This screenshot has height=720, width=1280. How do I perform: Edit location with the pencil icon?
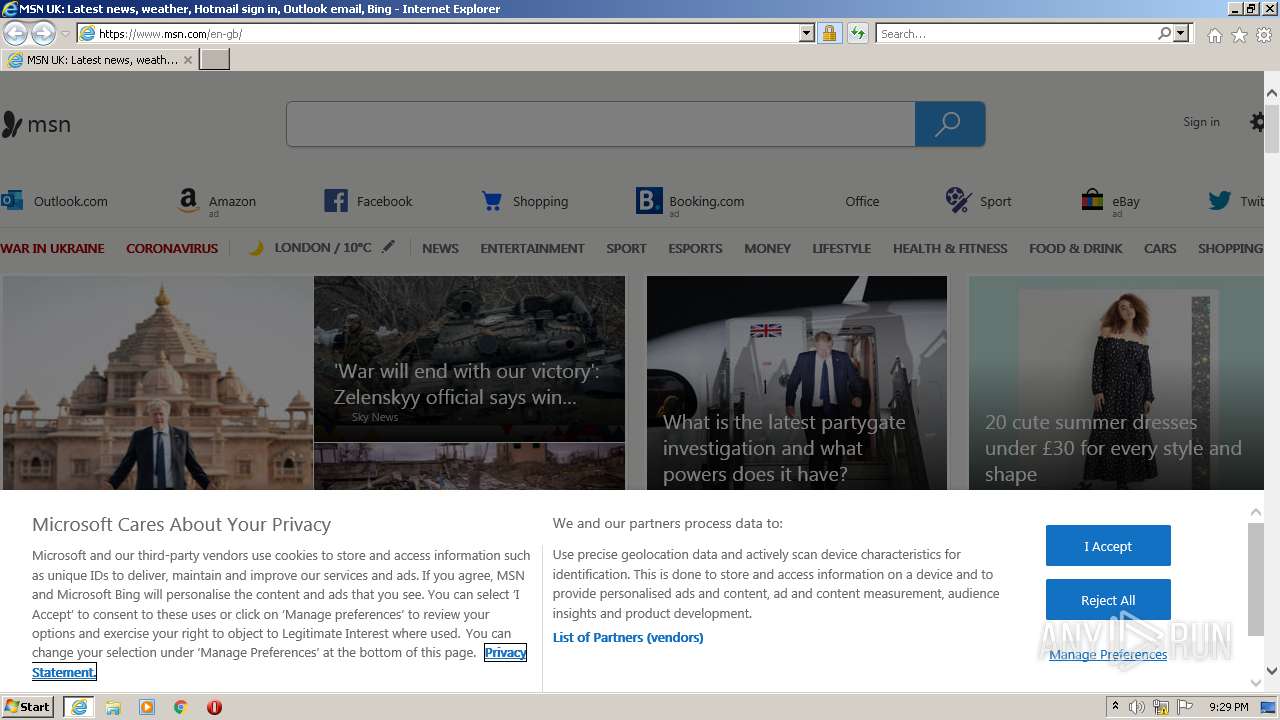[388, 247]
